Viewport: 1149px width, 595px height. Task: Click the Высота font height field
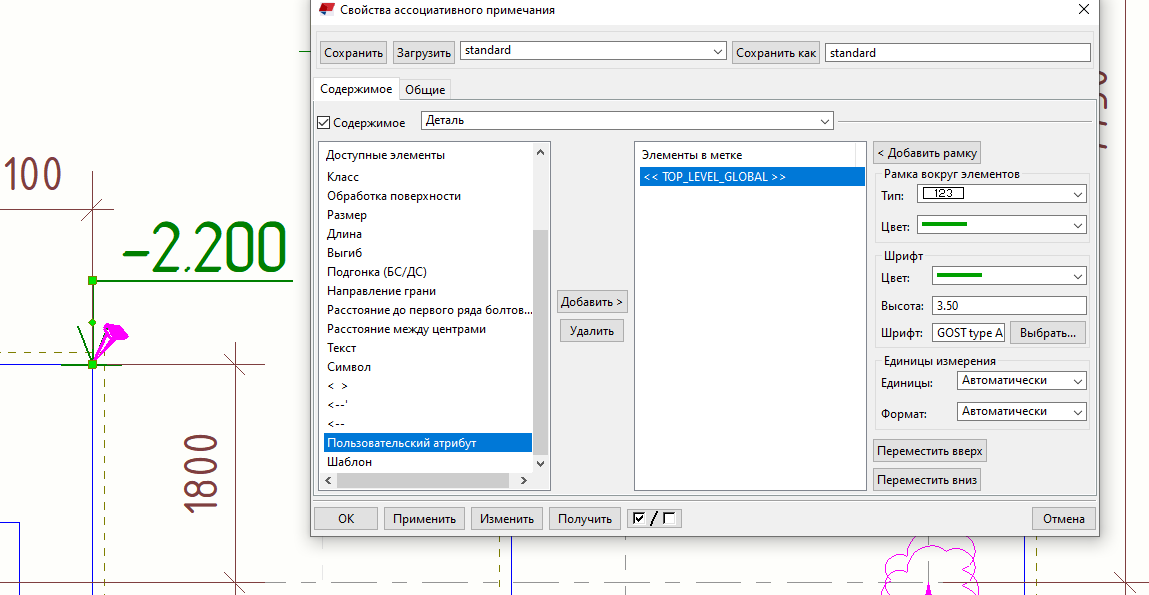click(1008, 305)
